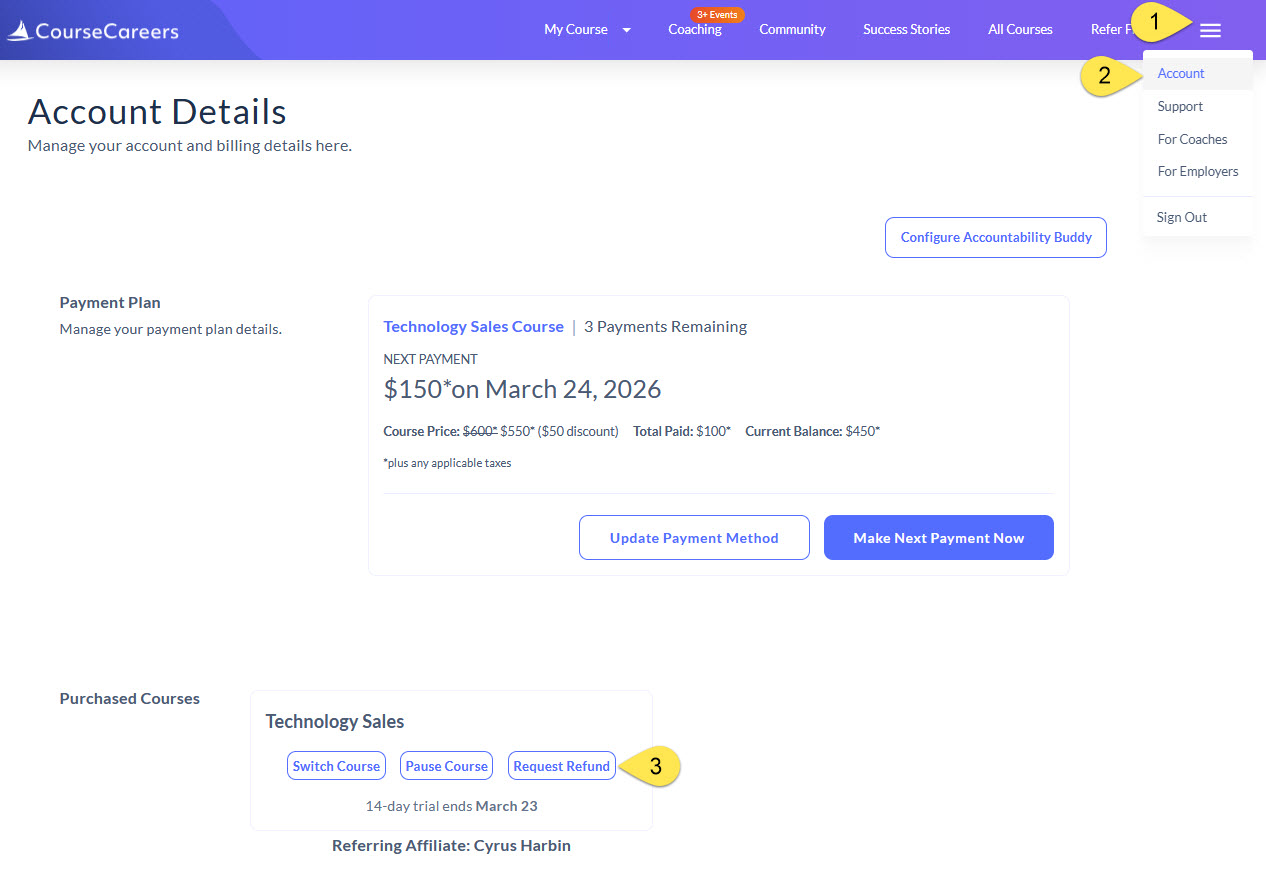
Task: Open All Courses in navigation
Action: tap(1020, 30)
